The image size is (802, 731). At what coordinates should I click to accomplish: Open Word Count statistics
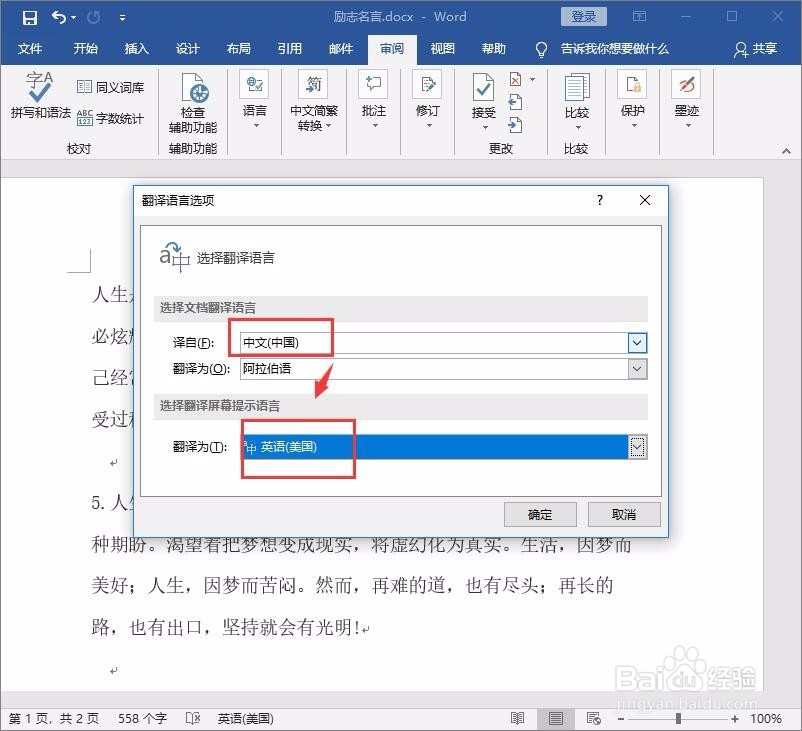tap(109, 115)
